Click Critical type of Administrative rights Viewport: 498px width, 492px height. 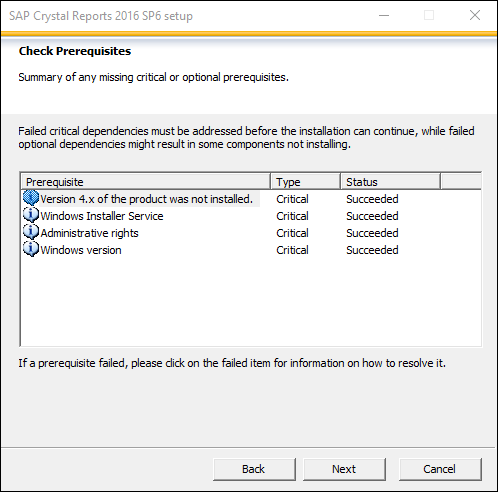coord(292,233)
